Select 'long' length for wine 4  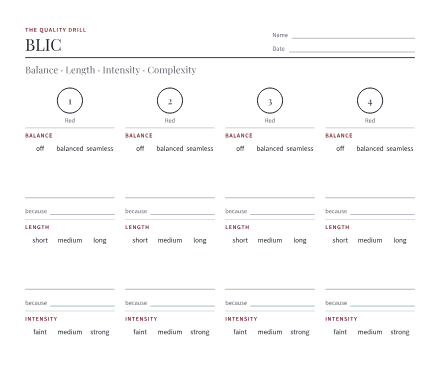click(x=400, y=240)
